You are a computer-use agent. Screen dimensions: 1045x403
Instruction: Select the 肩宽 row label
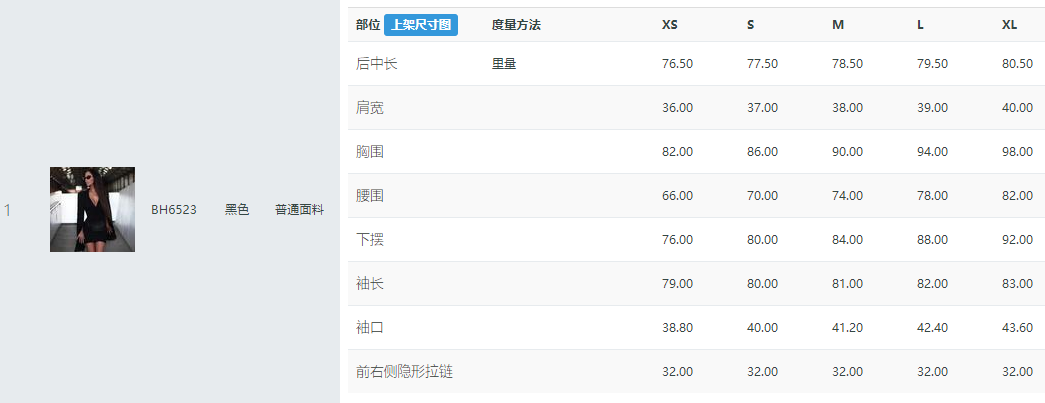370,108
